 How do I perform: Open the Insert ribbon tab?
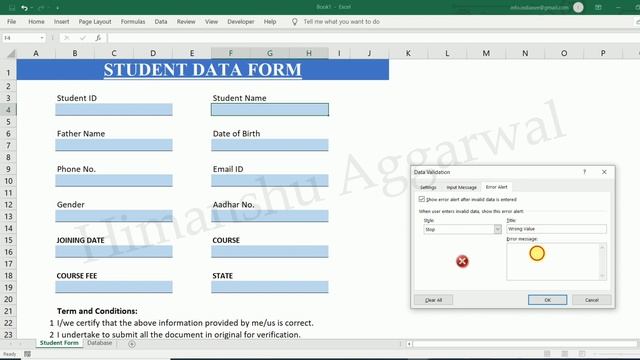[62, 22]
